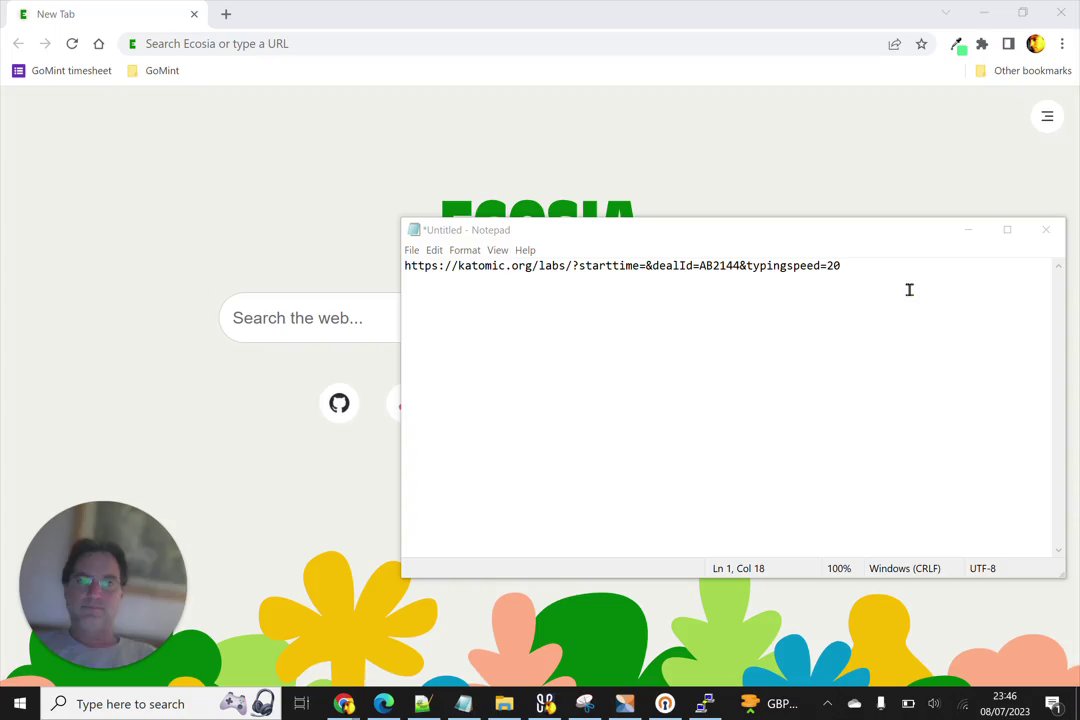Open network Wi-Fi tray icon
The image size is (1080, 720).
pyautogui.click(x=962, y=704)
